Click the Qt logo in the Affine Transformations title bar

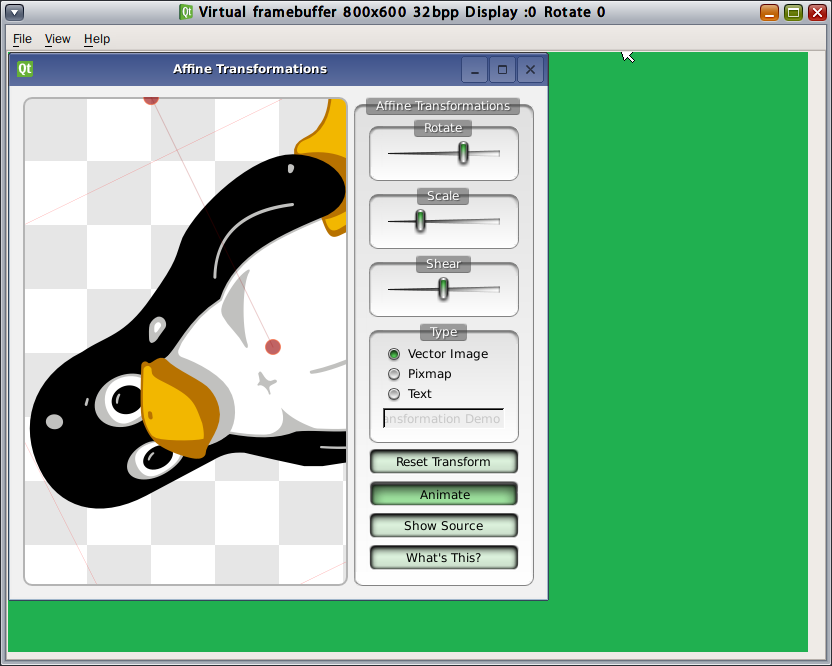(24, 69)
